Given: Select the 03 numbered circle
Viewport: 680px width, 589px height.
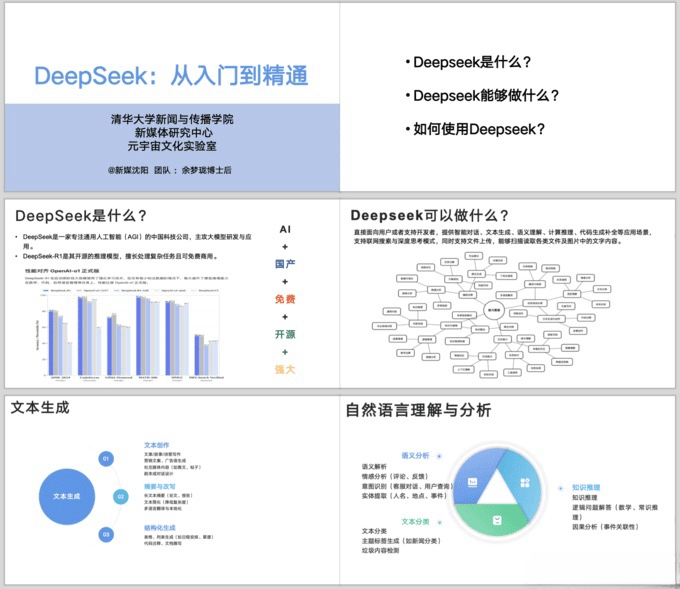Looking at the screenshot, I should click(106, 534).
